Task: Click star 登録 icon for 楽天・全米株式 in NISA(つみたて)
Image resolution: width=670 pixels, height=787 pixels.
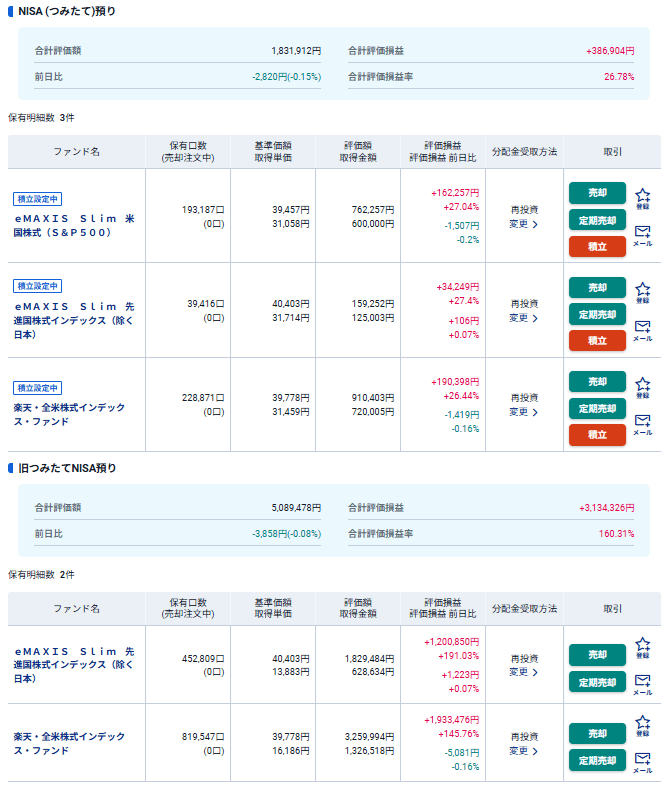Action: pyautogui.click(x=642, y=386)
